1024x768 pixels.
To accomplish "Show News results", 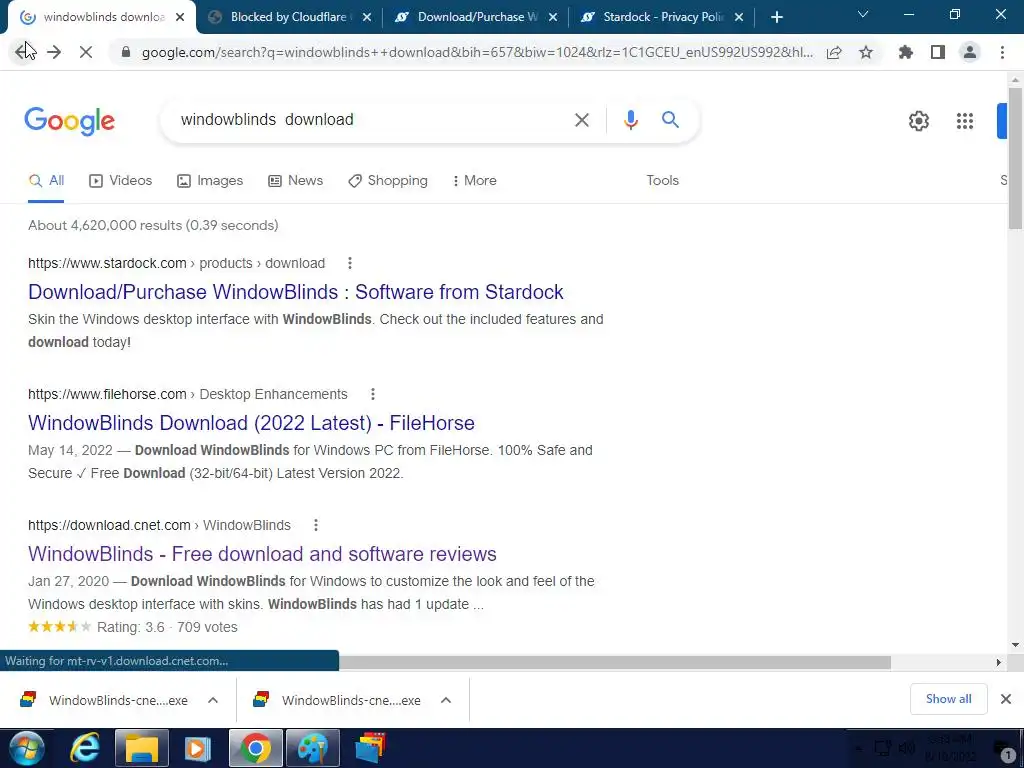I will pos(296,181).
